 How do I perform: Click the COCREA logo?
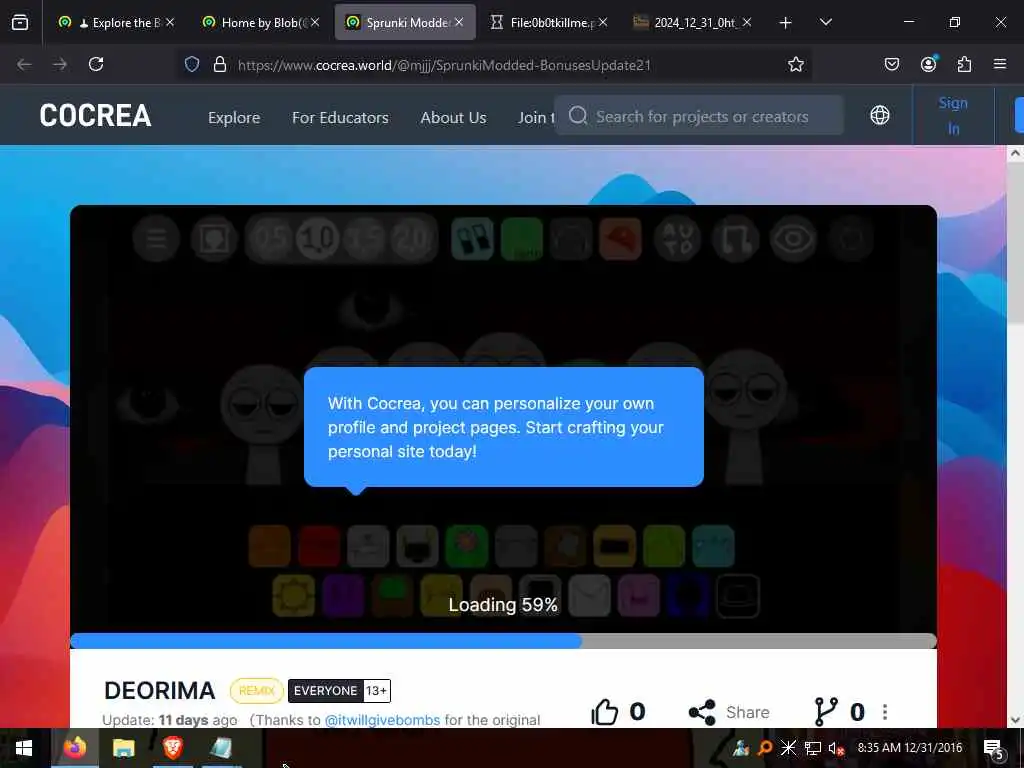[x=95, y=116]
